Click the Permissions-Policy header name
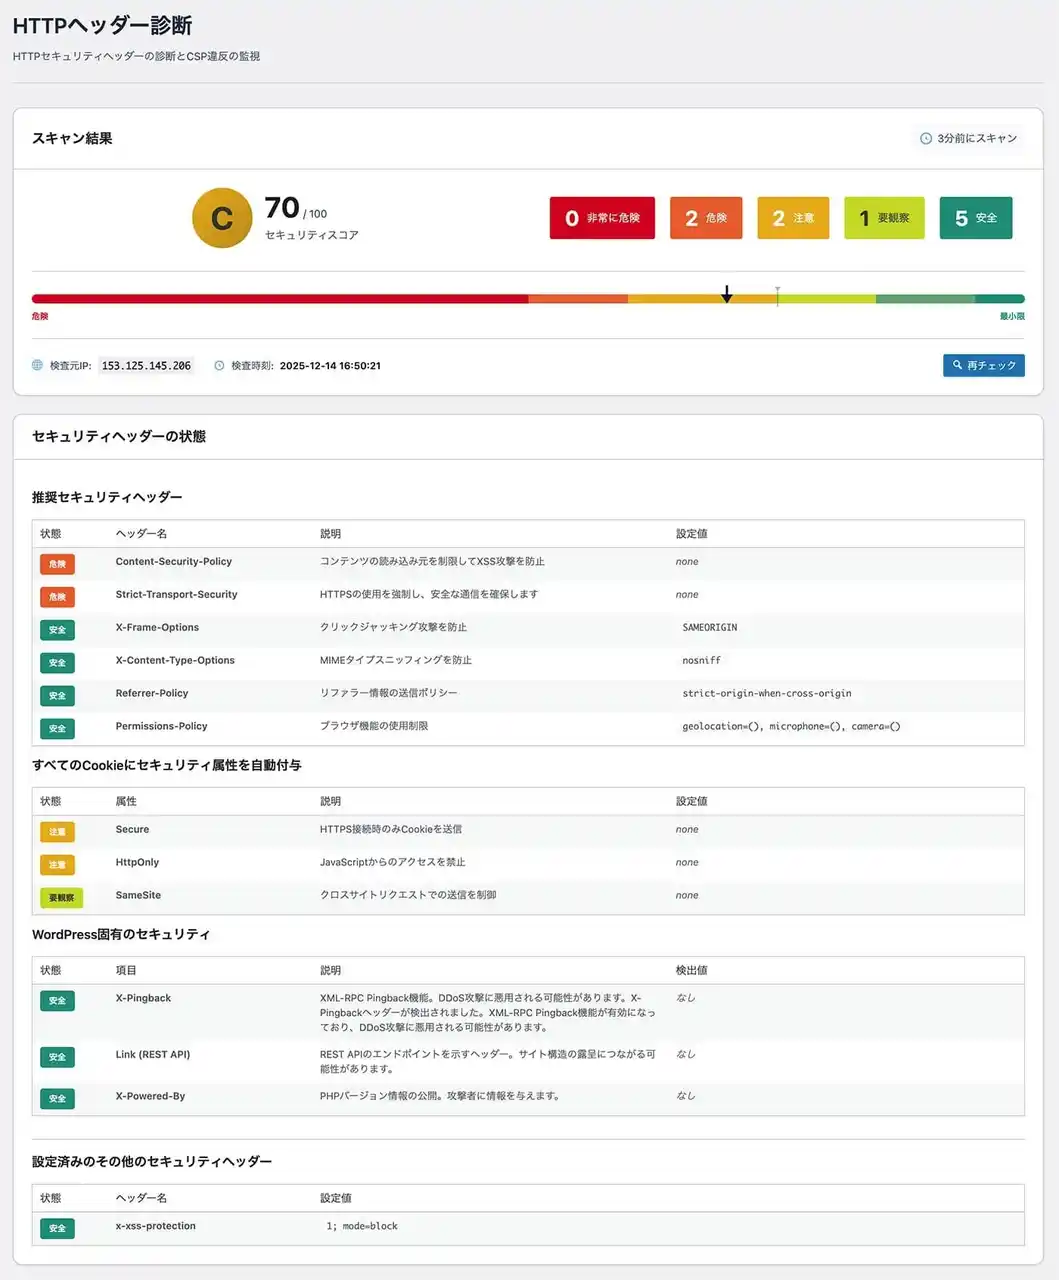 point(161,726)
